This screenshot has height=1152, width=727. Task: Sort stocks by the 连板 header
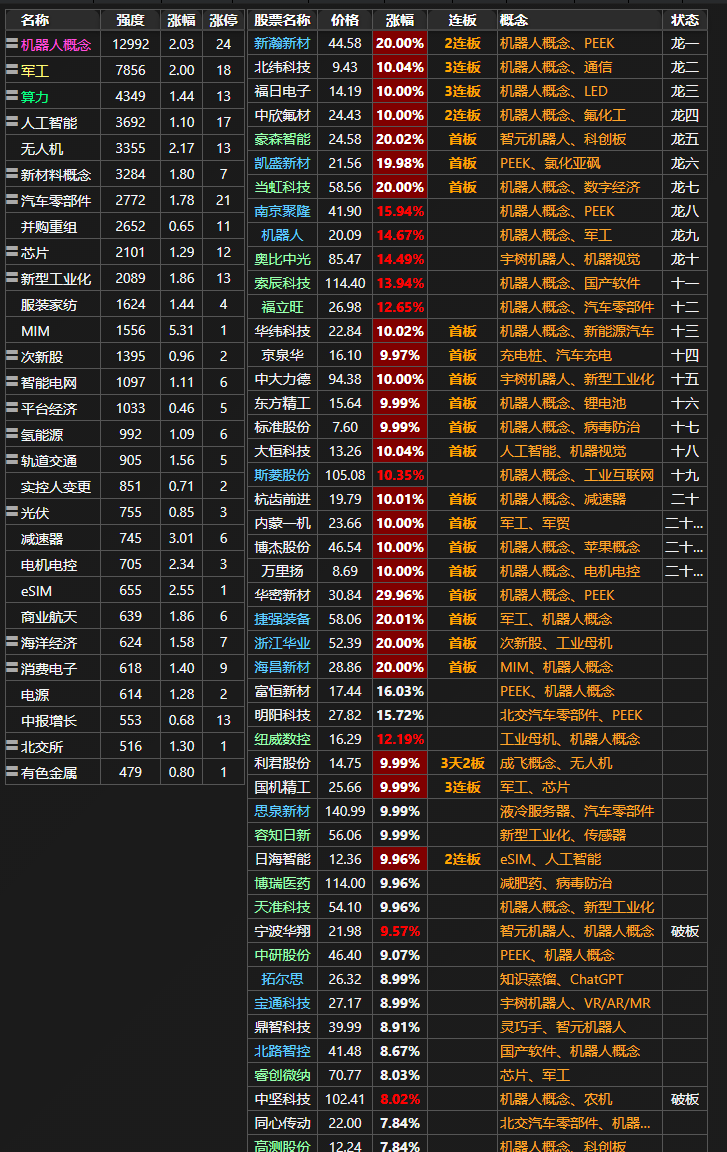462,20
